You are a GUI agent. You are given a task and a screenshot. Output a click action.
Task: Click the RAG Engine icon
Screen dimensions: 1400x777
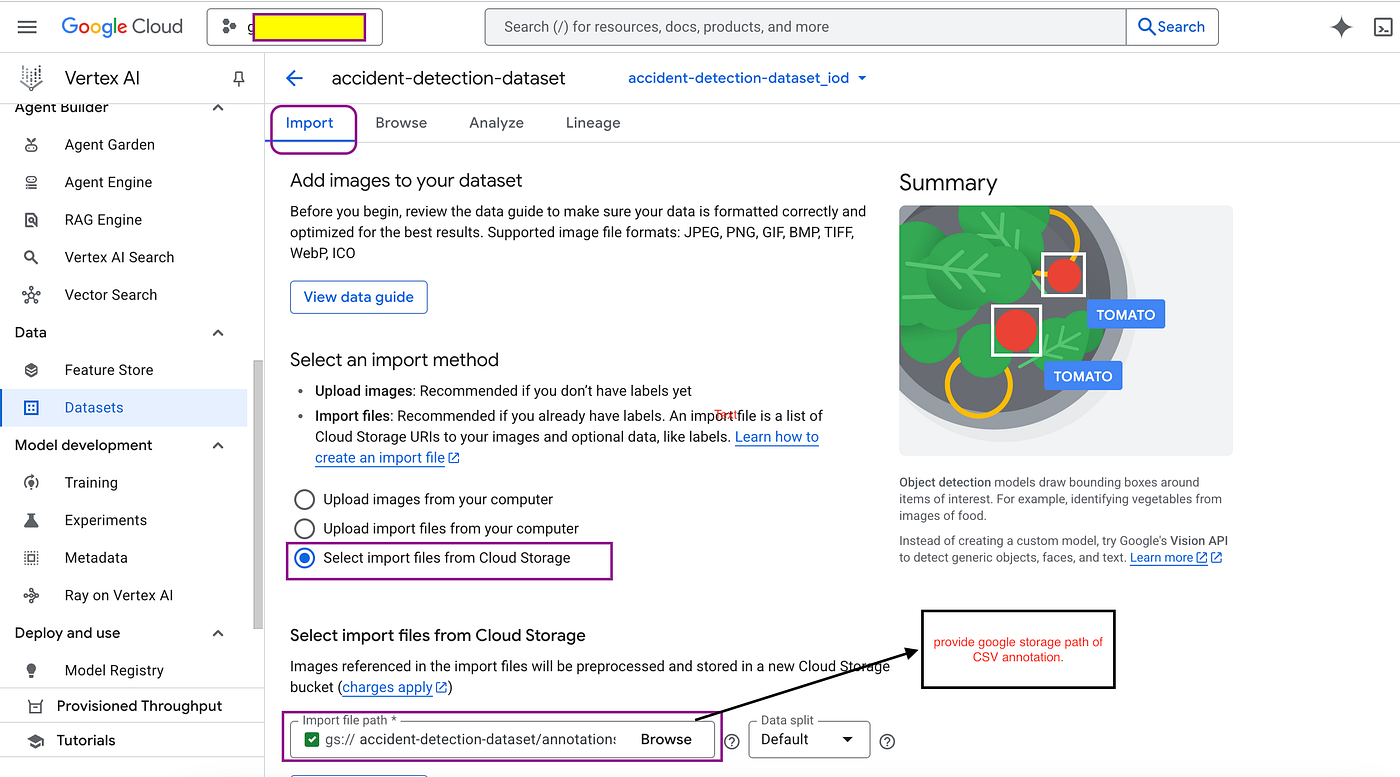click(31, 220)
